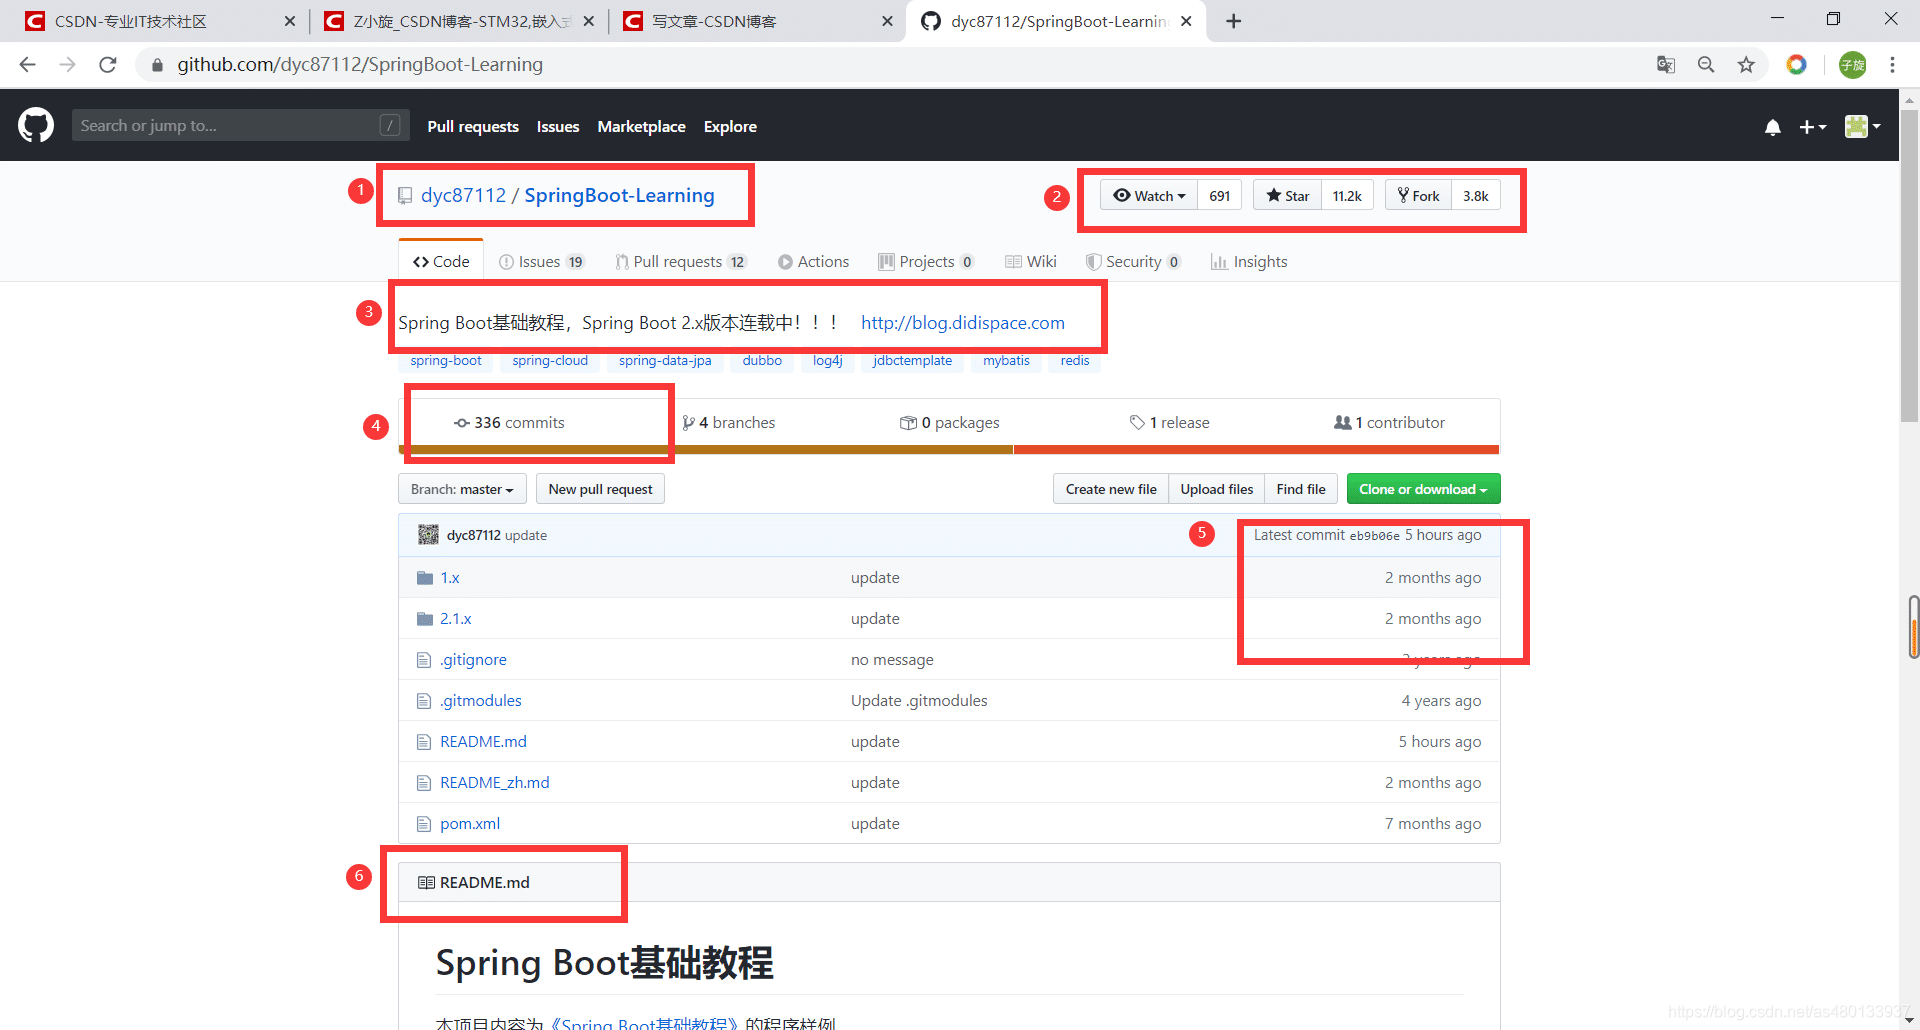Open the notifications bell
This screenshot has width=1920, height=1030.
pos(1772,127)
